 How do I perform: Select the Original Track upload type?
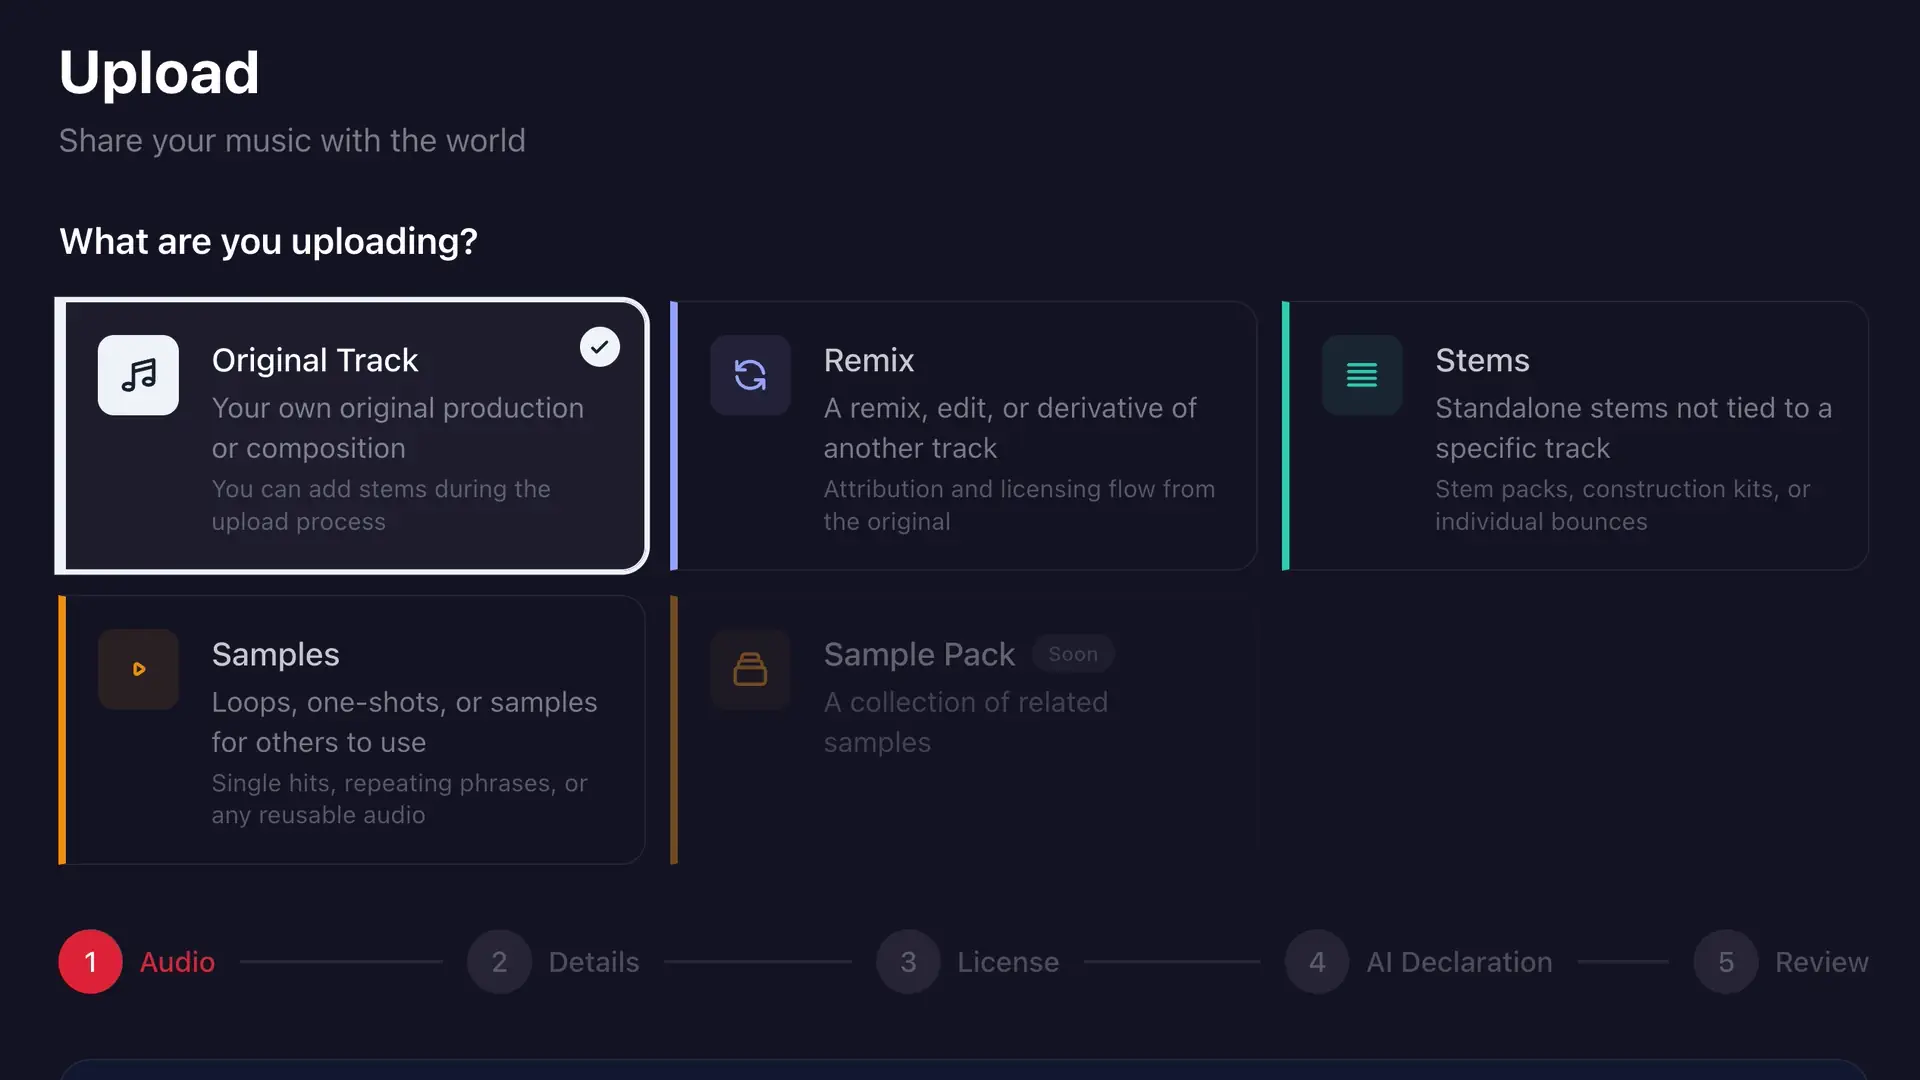(x=350, y=435)
